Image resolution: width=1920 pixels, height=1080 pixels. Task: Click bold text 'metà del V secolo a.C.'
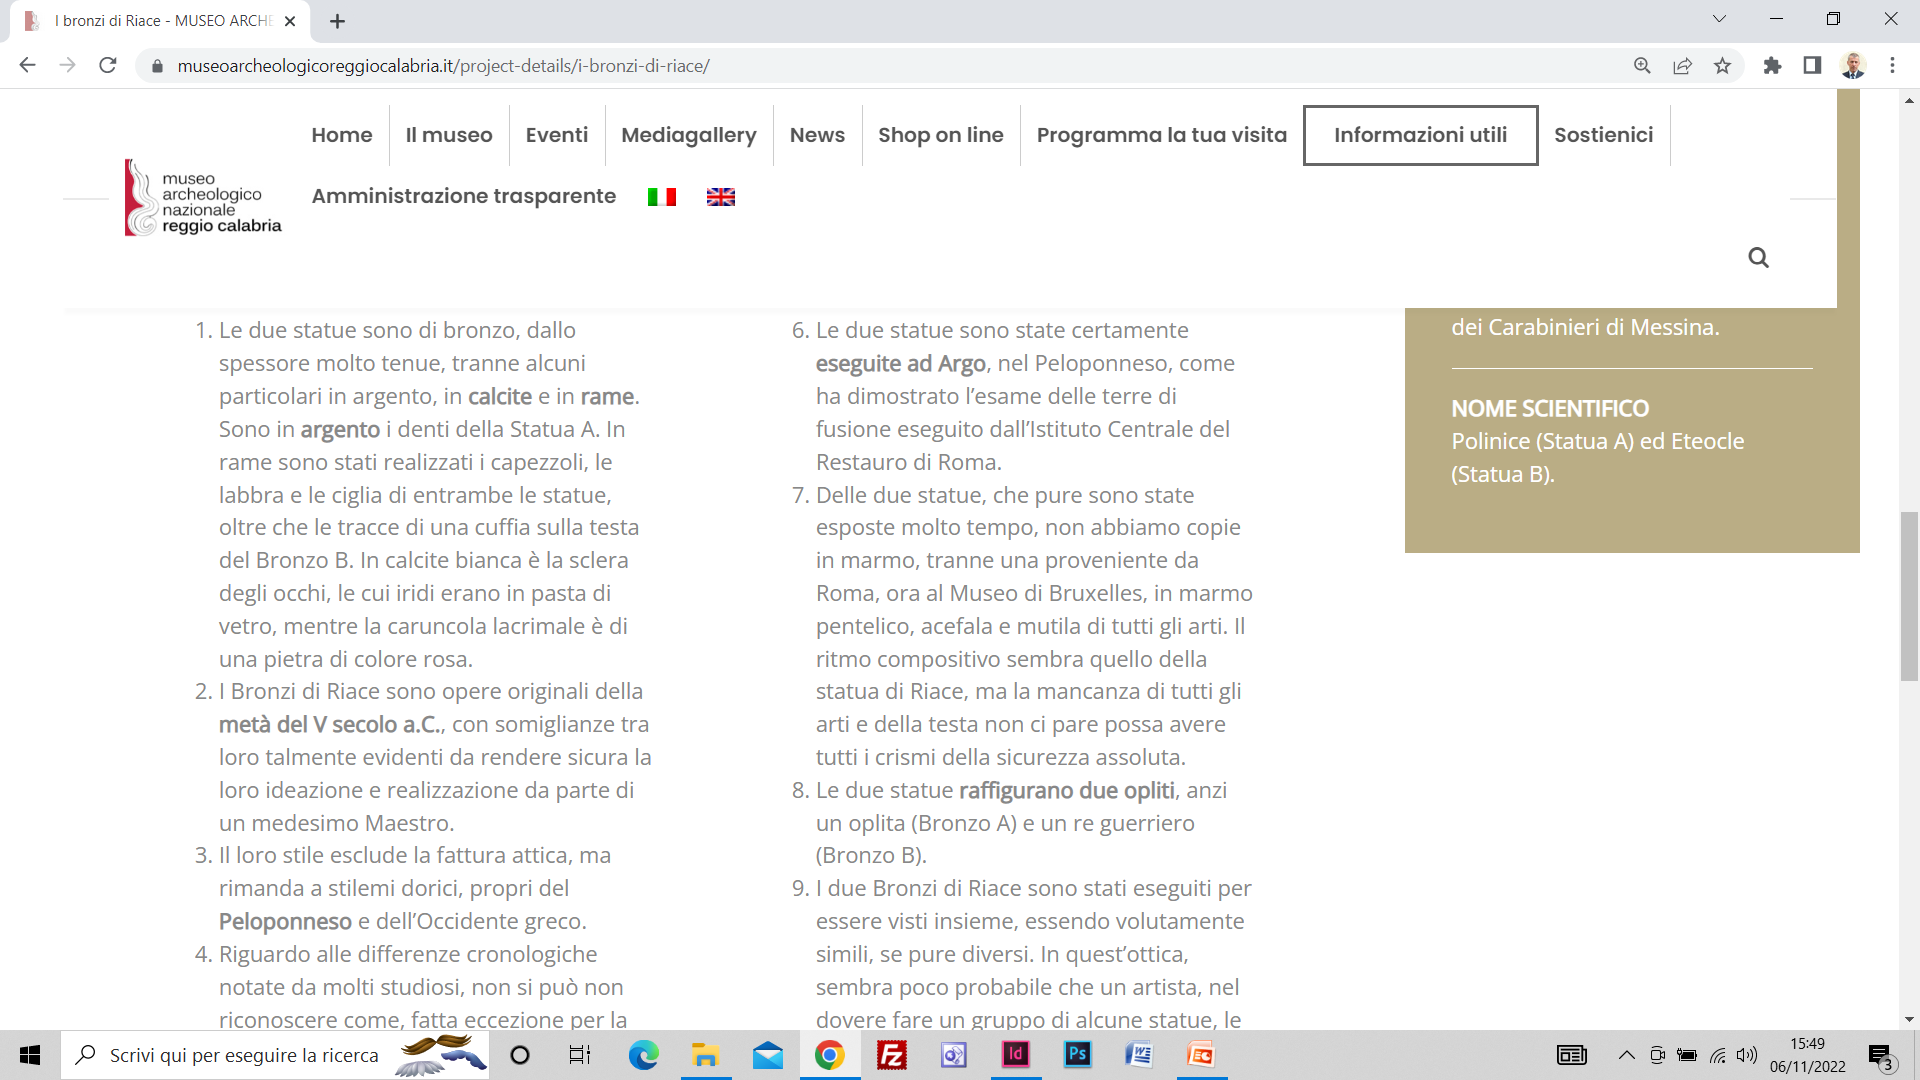[330, 724]
